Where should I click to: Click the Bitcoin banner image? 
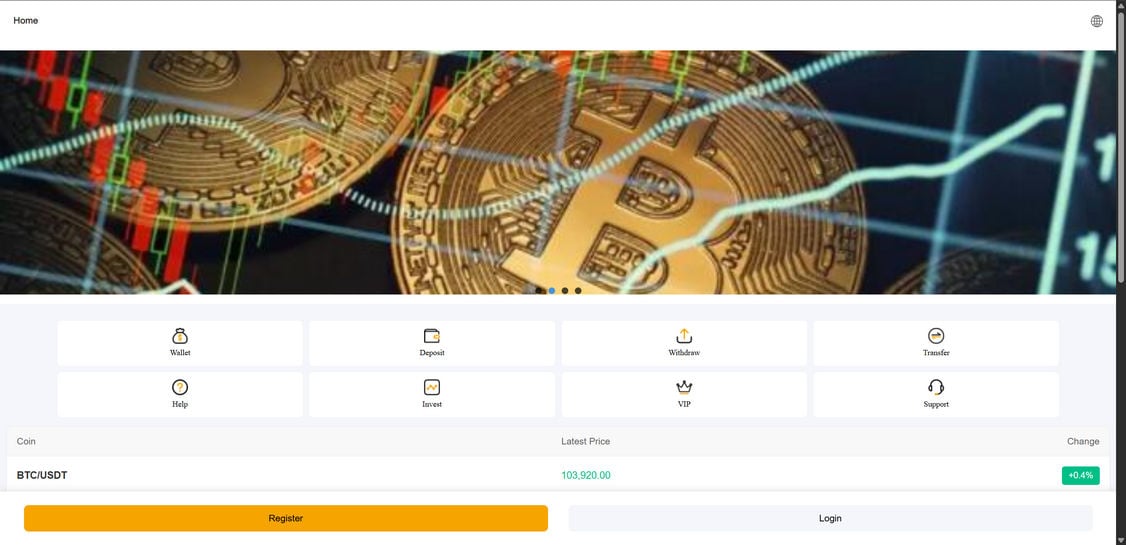(558, 172)
